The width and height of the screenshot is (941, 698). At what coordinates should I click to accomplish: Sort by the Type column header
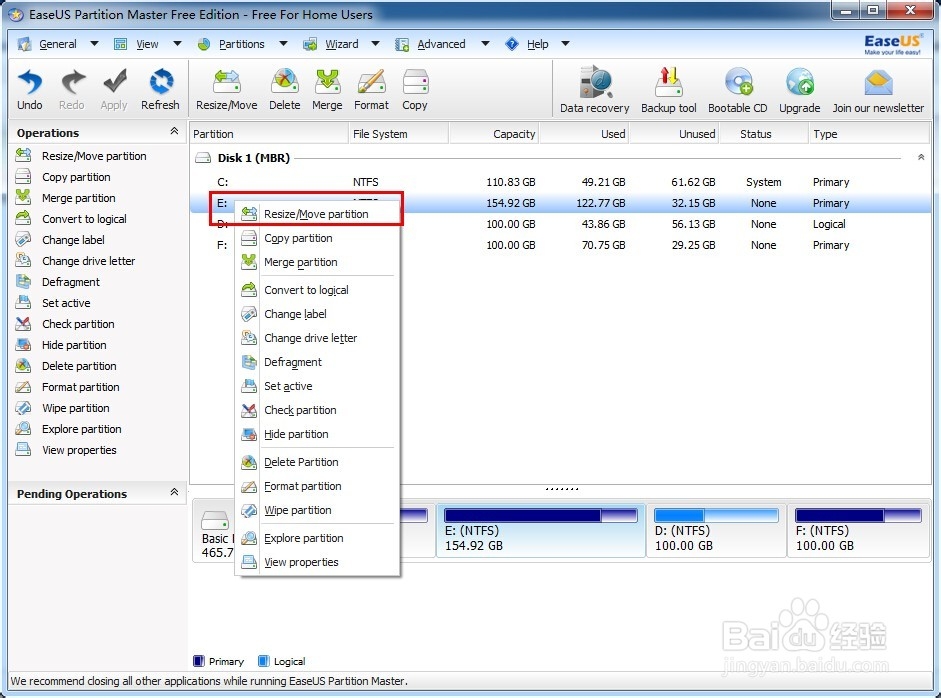[x=870, y=134]
